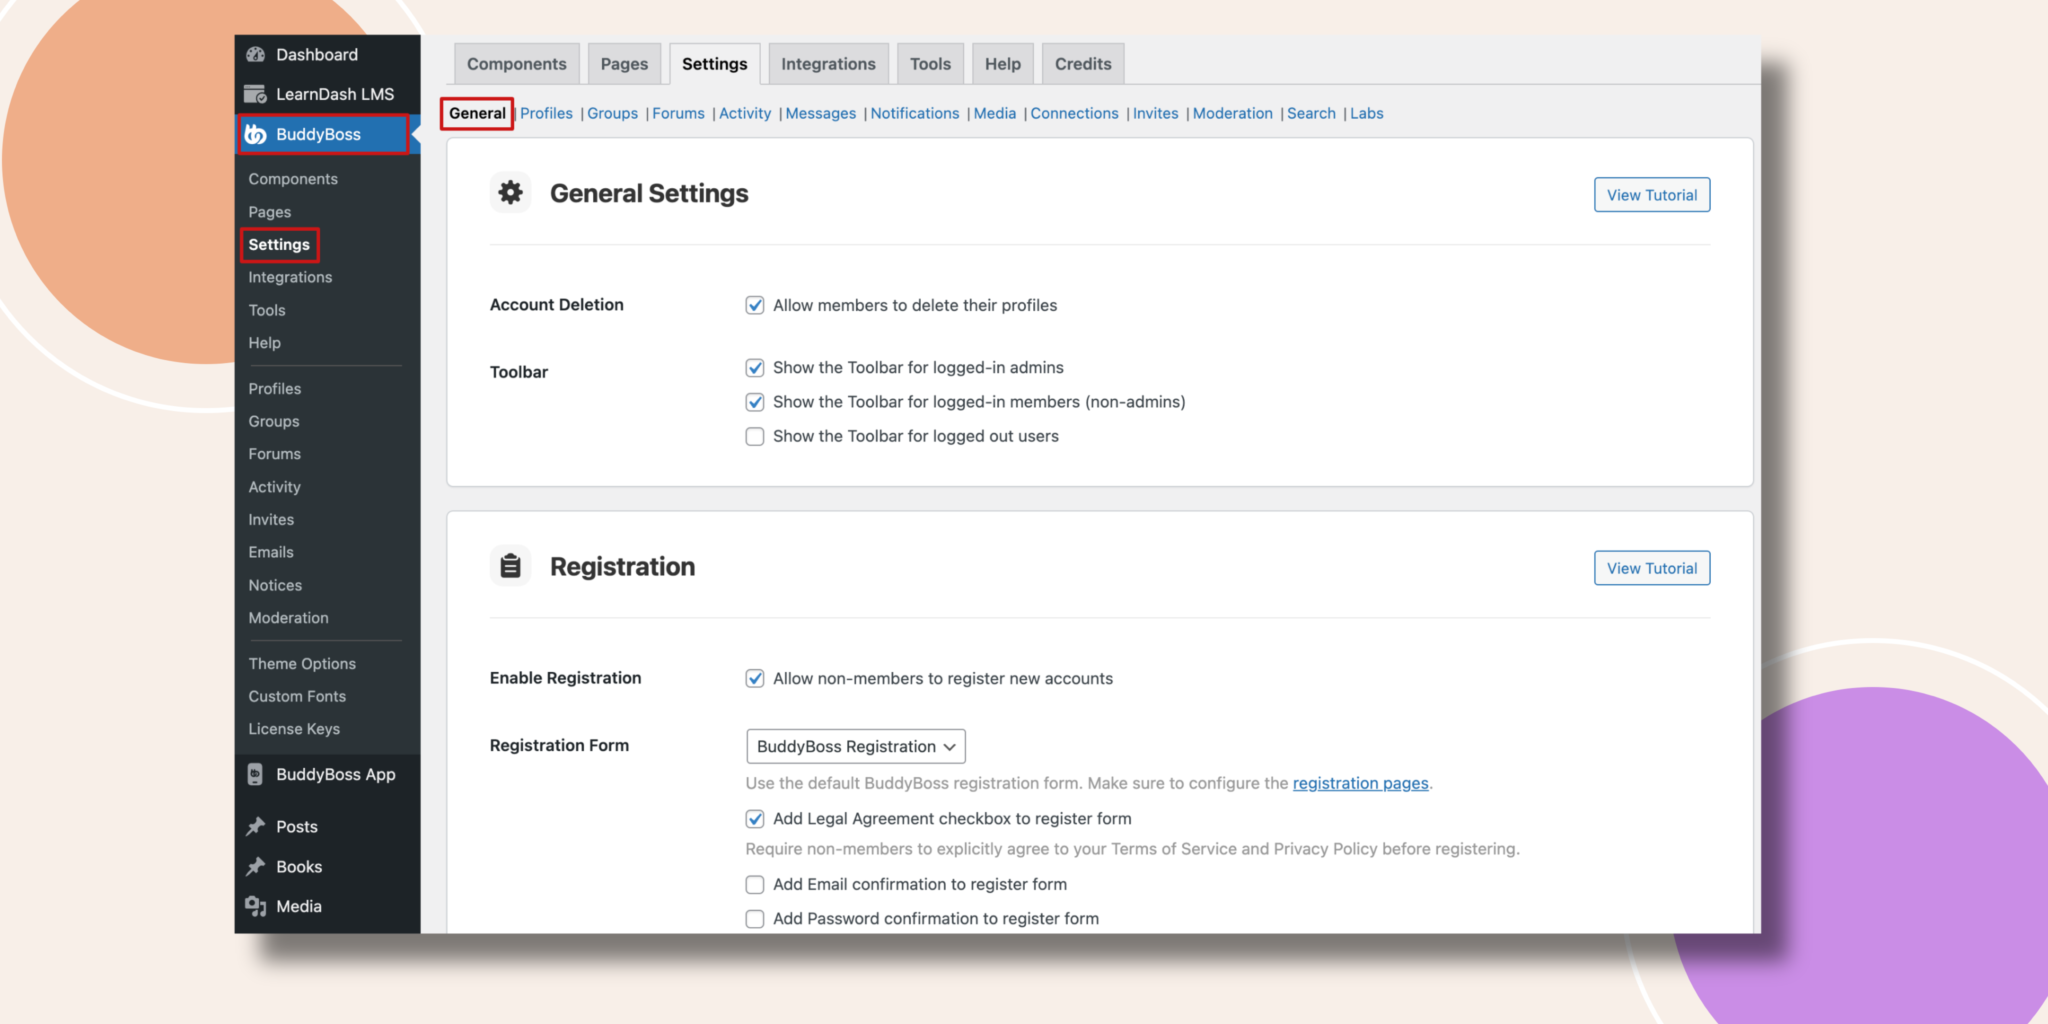Screen dimensions: 2048x1024
Task: Open the BuddyBoss Registration form dropdown
Action: coord(855,746)
